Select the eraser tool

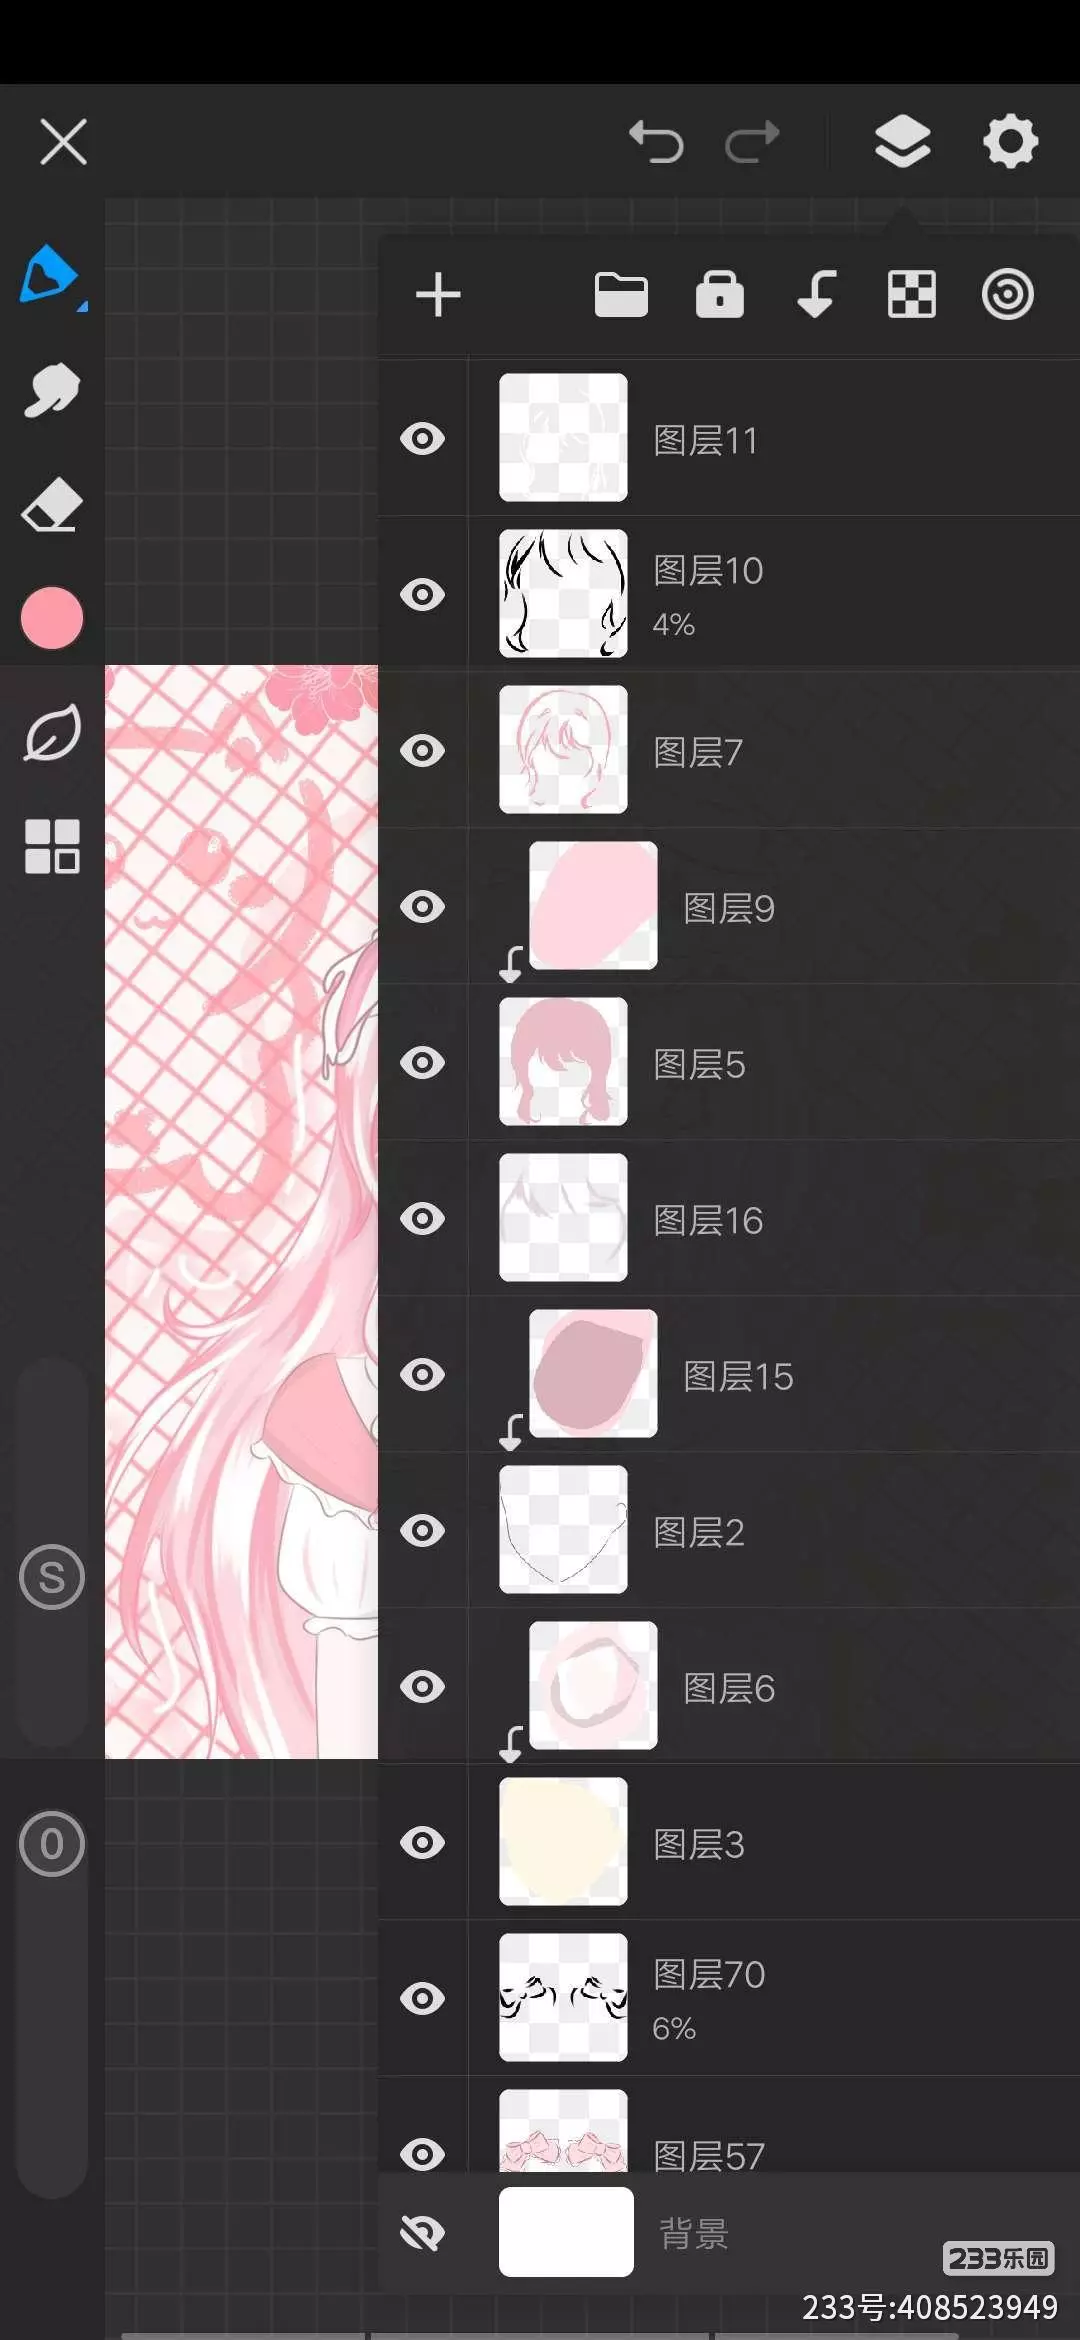[x=52, y=505]
